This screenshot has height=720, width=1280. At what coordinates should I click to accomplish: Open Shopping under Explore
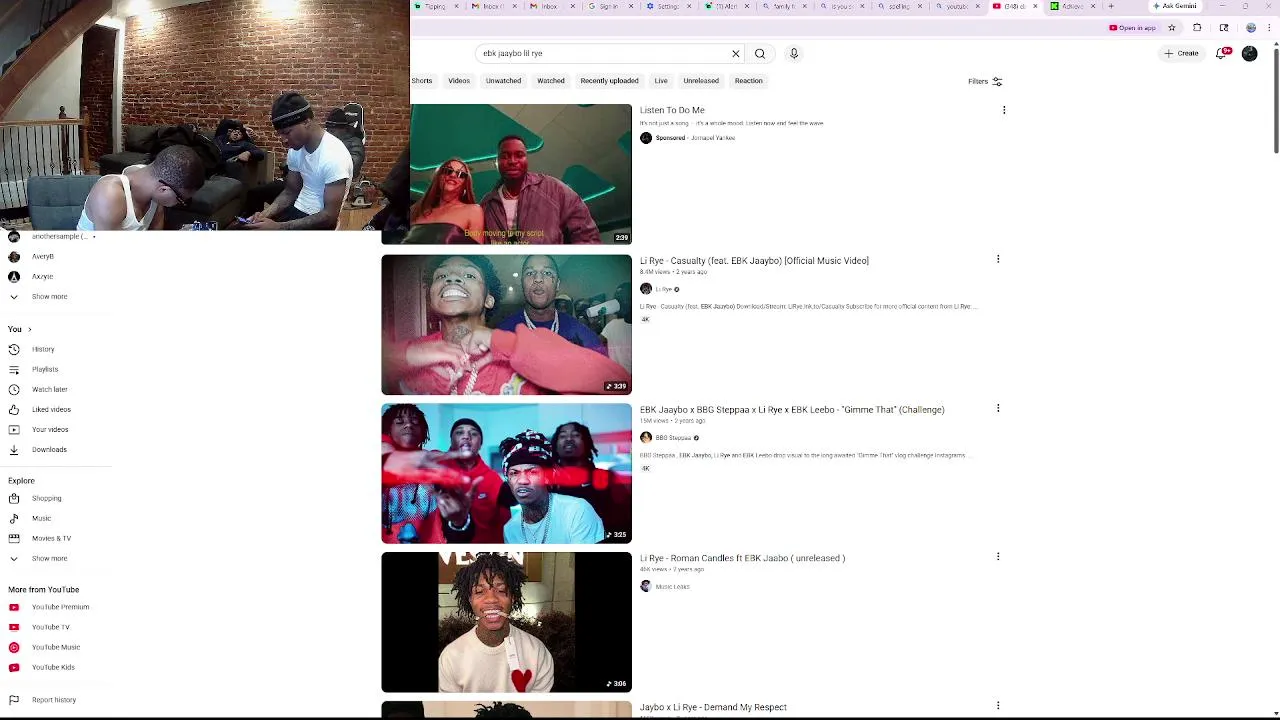coord(46,498)
